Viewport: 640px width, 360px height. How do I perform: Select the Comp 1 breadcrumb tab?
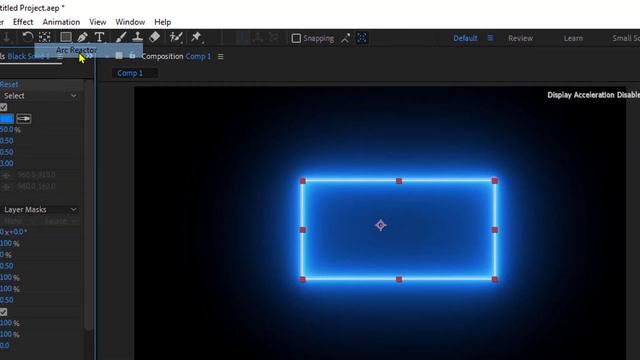(x=130, y=73)
